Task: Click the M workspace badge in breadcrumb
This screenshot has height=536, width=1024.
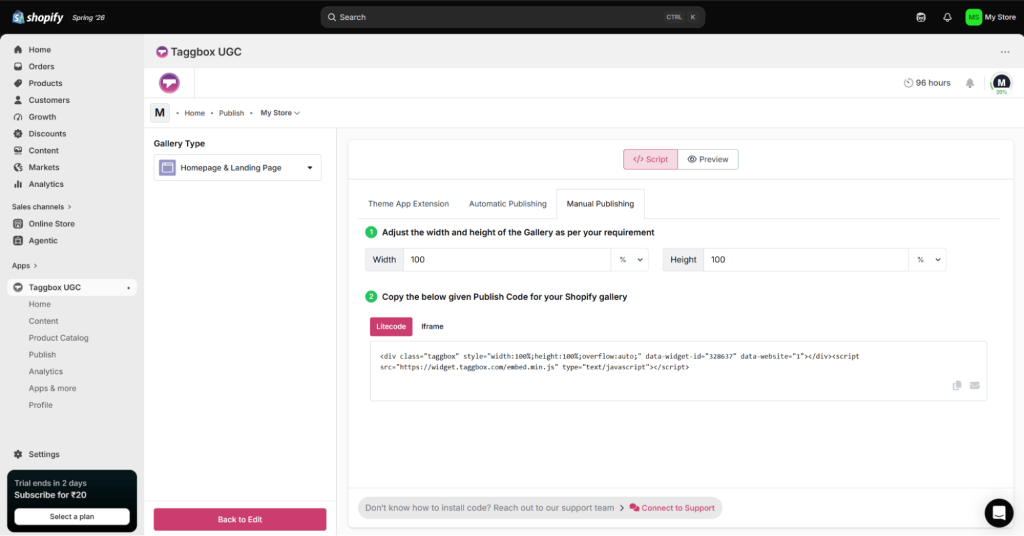Action: tap(160, 113)
